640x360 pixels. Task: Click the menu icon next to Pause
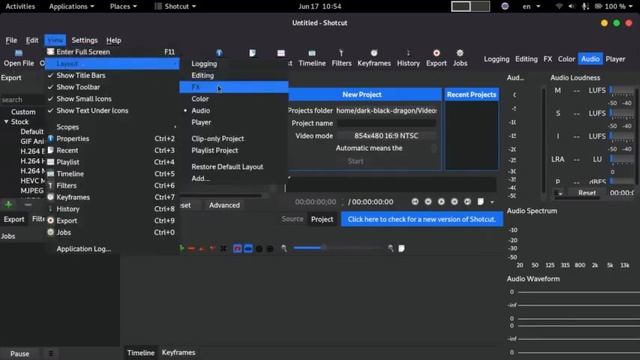[x=51, y=353]
